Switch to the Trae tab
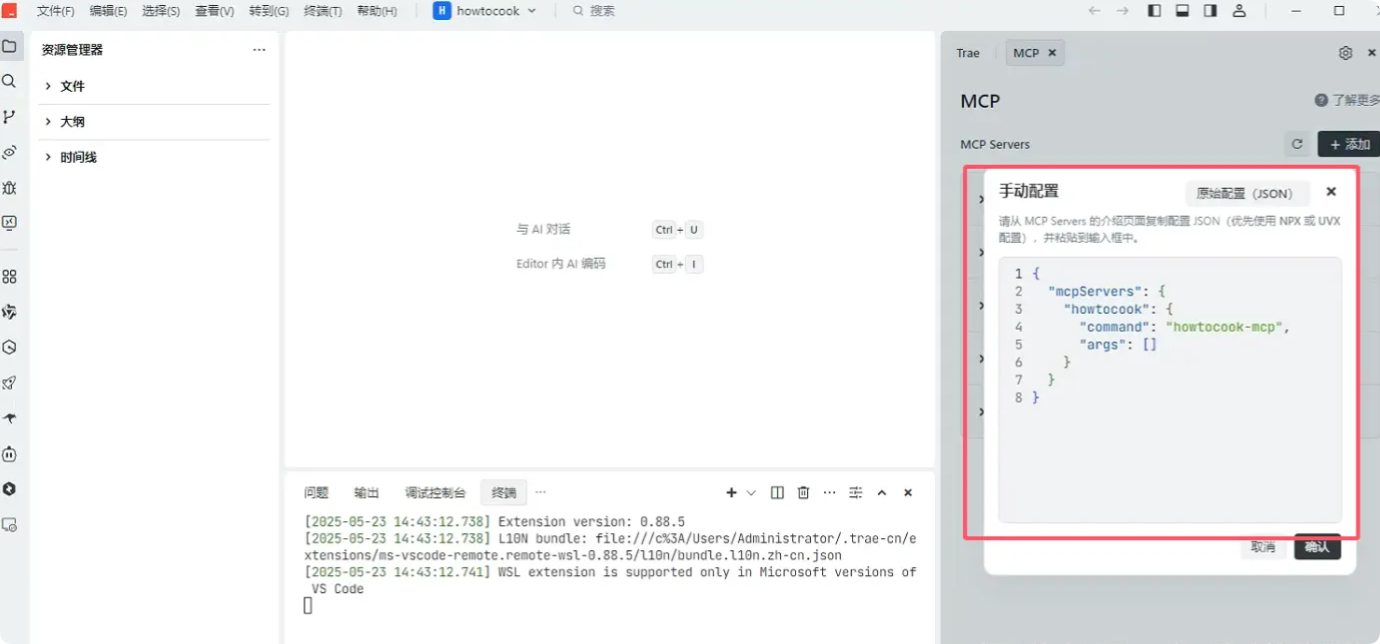1380x644 pixels. [x=968, y=53]
